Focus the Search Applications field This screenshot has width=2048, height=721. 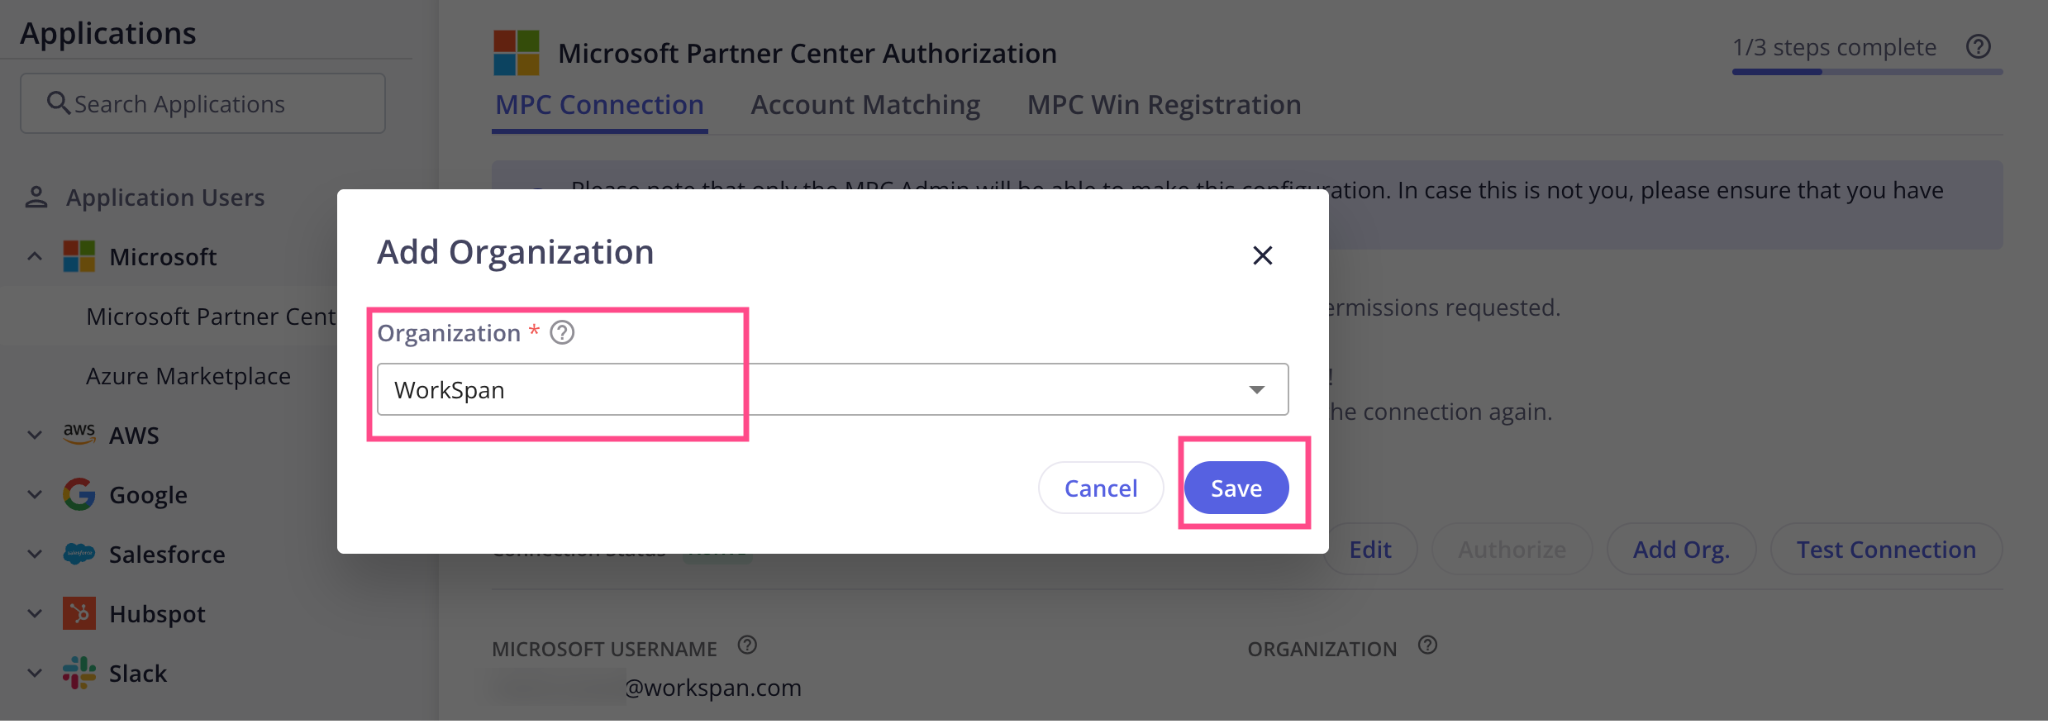(203, 103)
